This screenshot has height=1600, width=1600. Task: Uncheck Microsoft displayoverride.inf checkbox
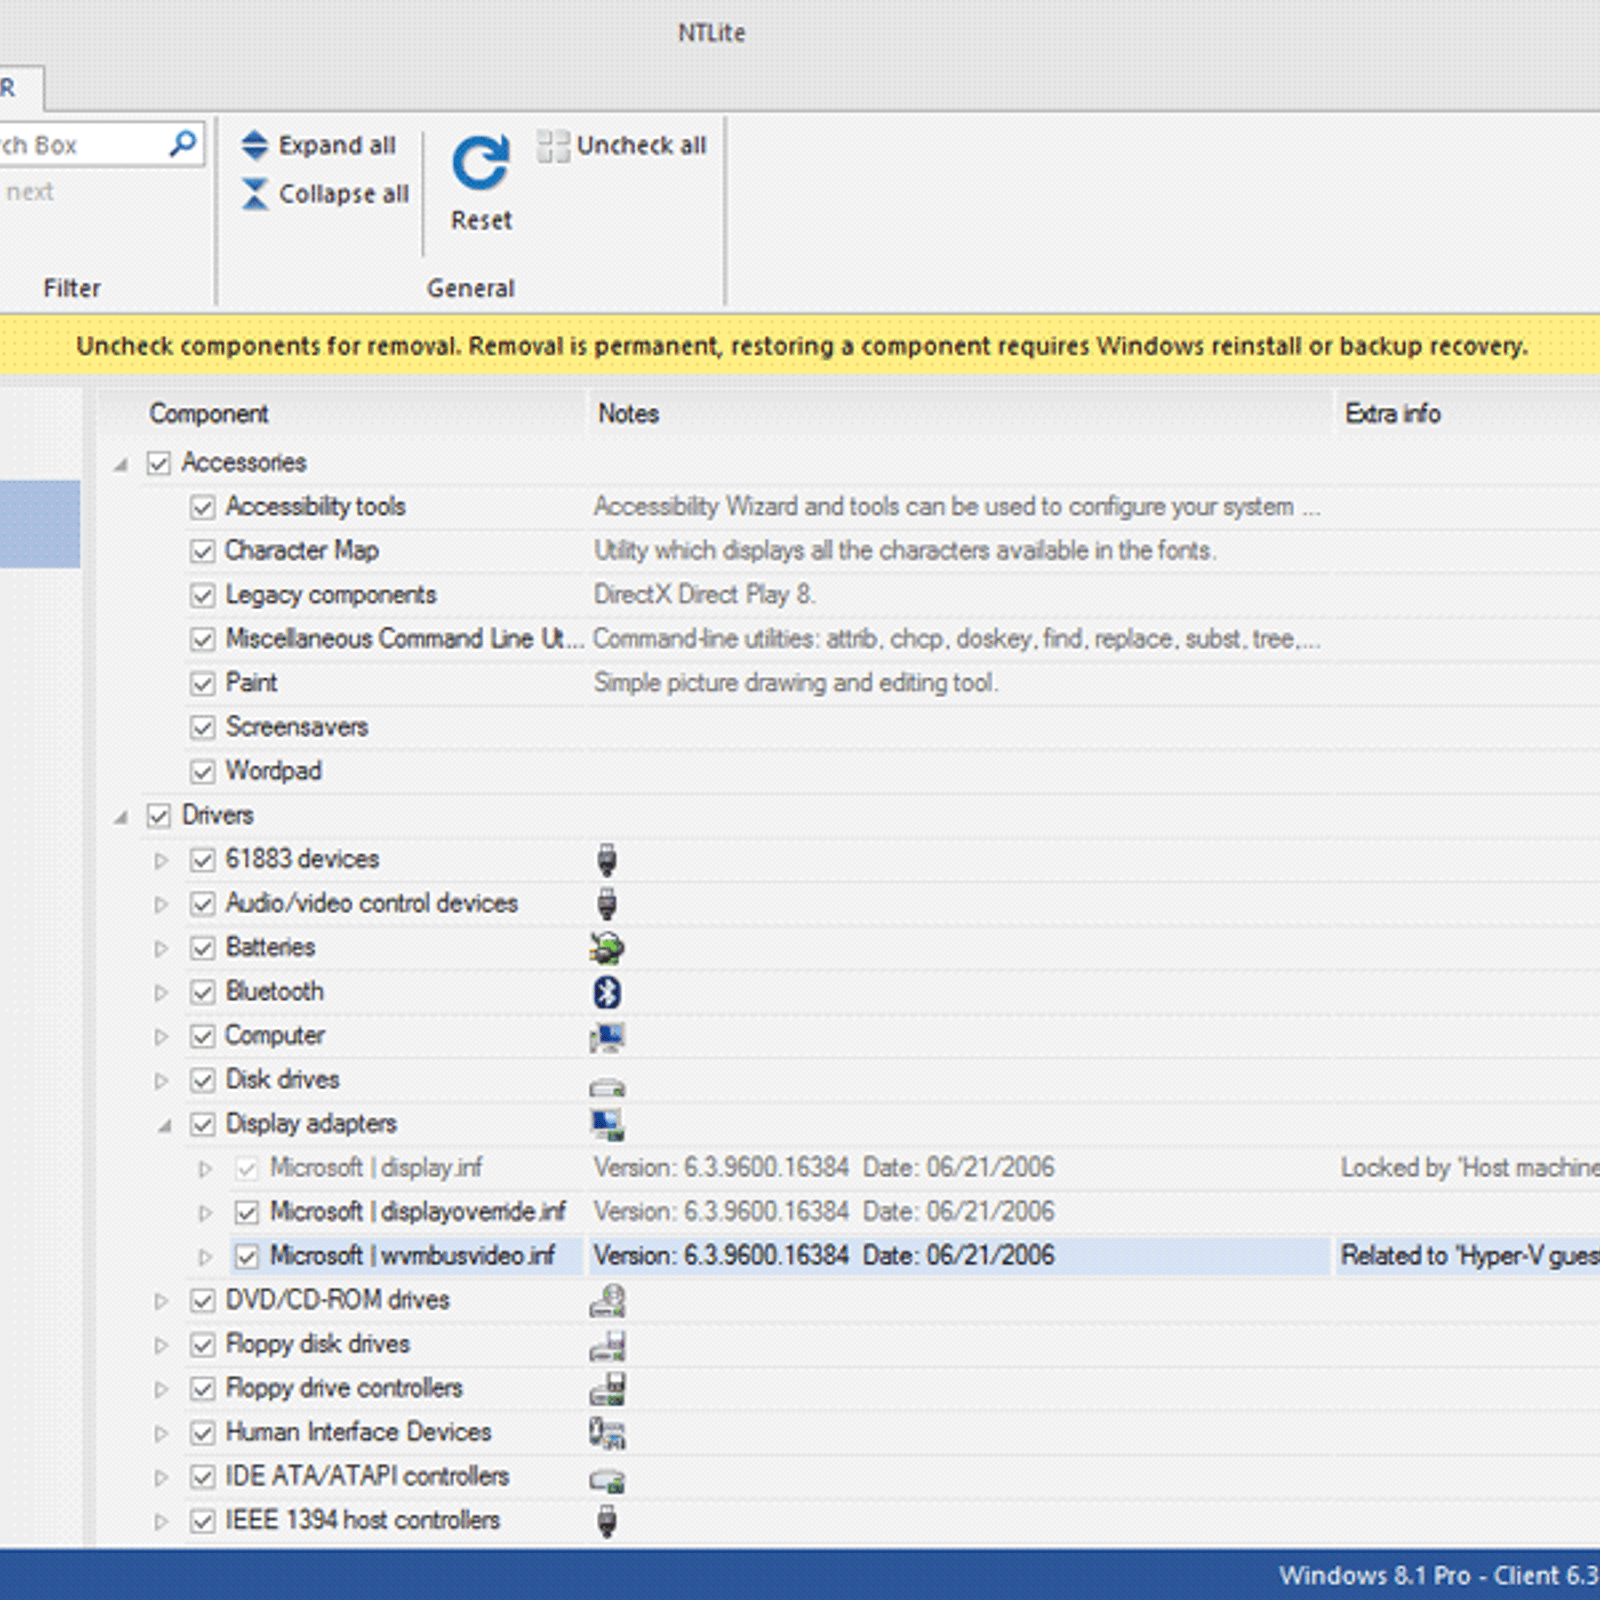[x=247, y=1212]
